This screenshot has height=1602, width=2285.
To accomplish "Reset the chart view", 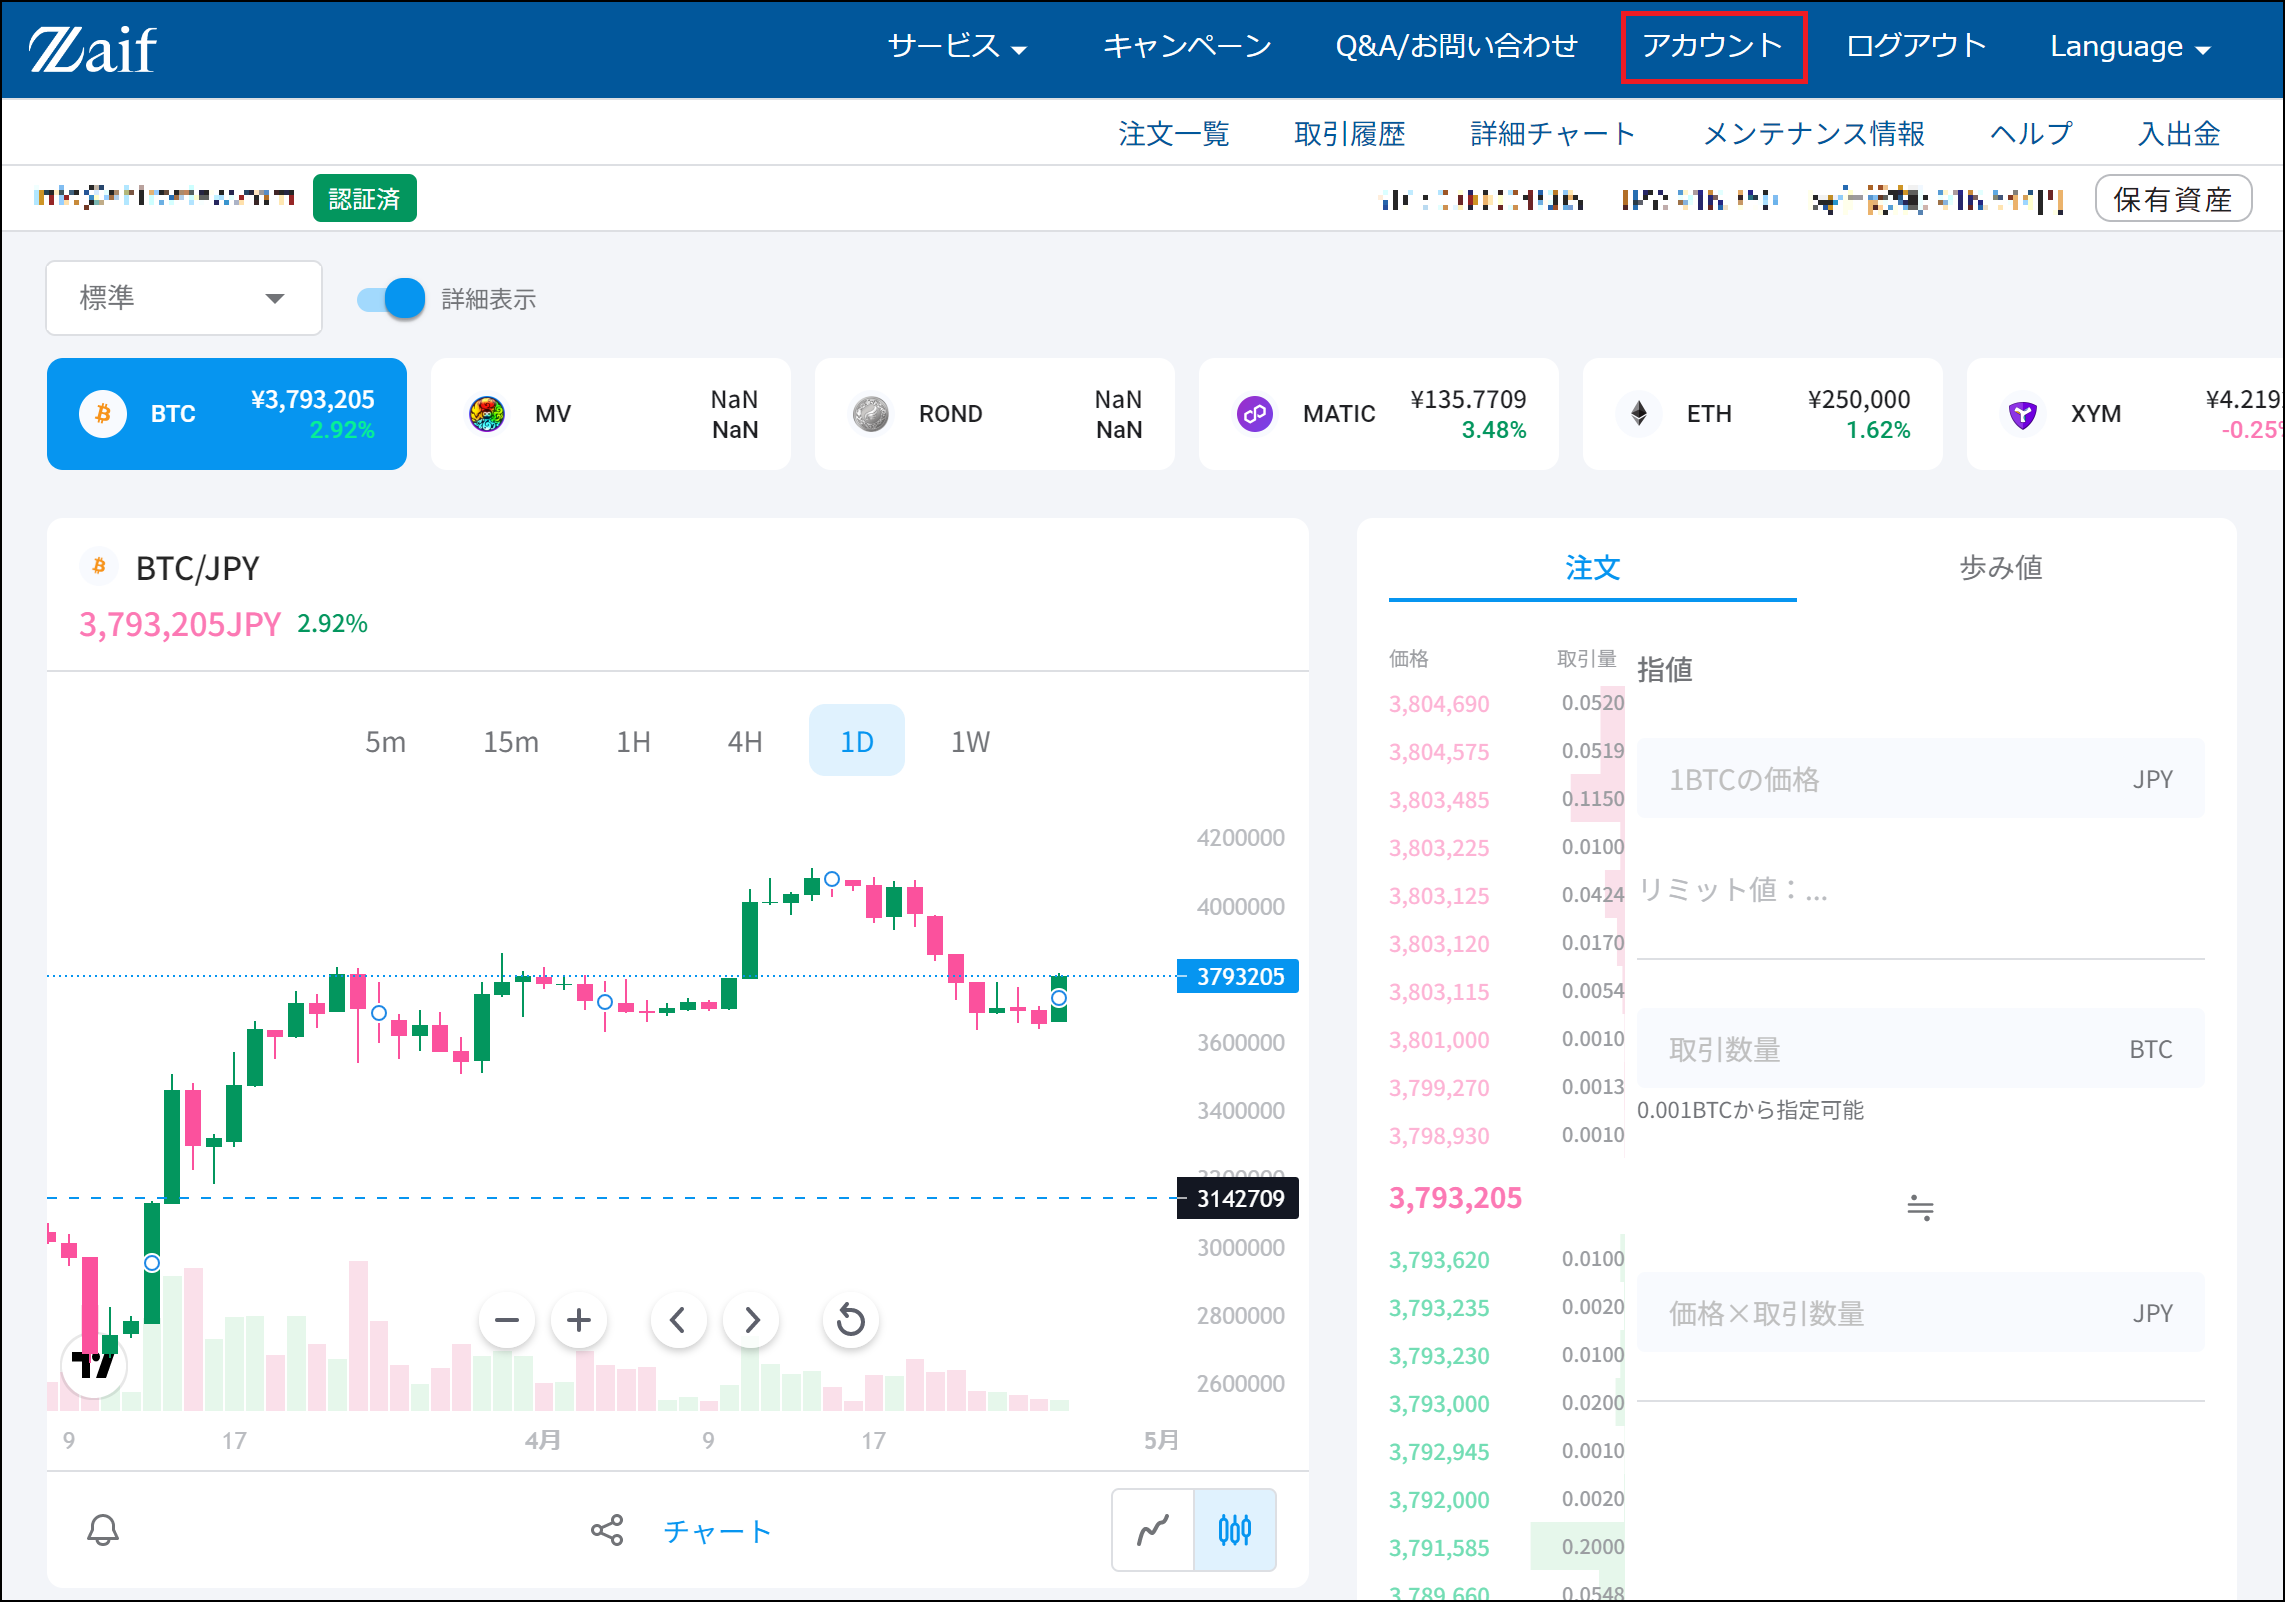I will 850,1320.
